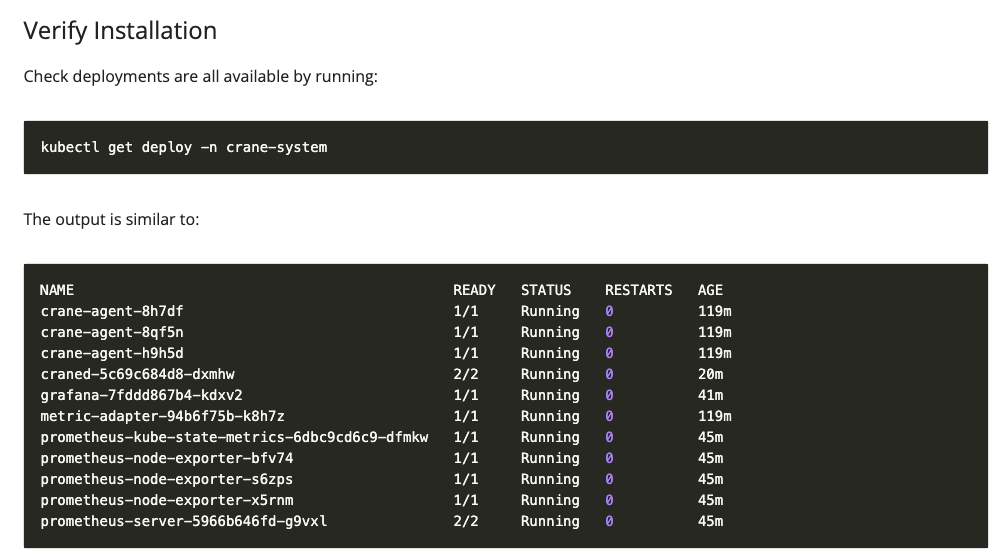1008x558 pixels.
Task: Select the text 'Check deployments are all available by running:'
Action: (201, 76)
